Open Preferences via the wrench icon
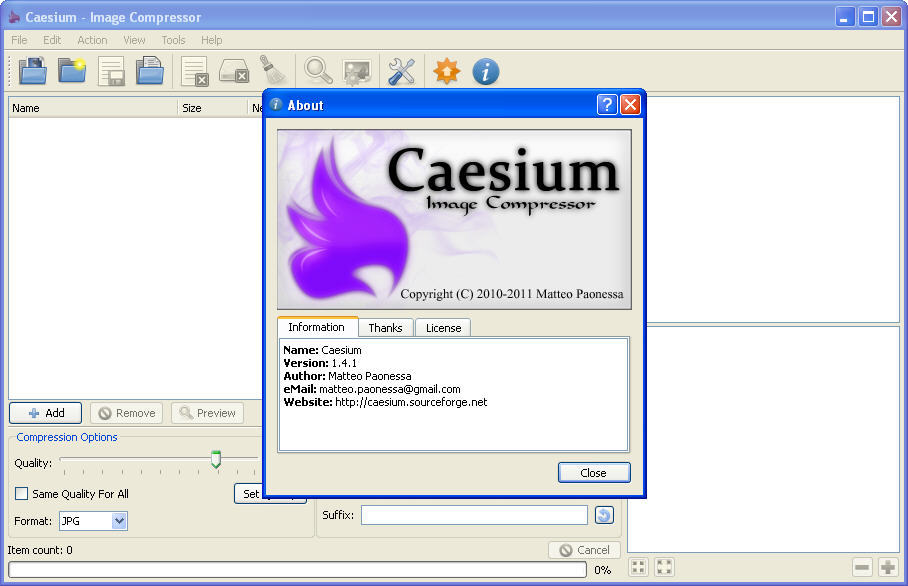This screenshot has height=586, width=908. tap(401, 71)
